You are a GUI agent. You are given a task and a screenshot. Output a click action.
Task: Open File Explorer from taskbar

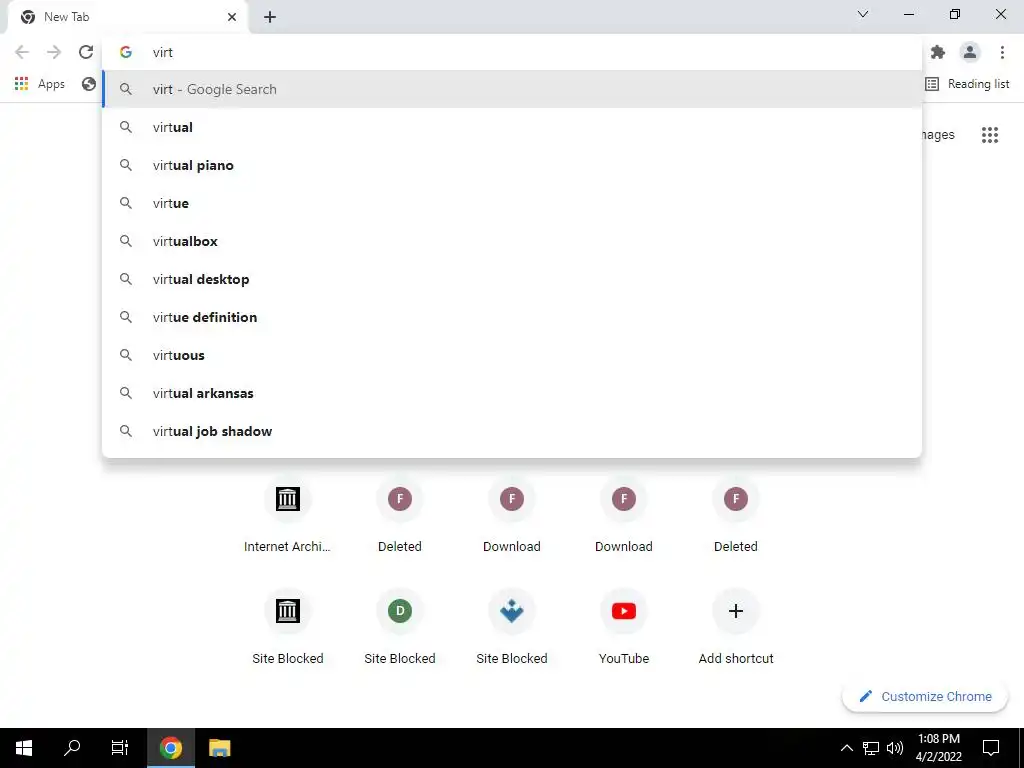(x=219, y=748)
